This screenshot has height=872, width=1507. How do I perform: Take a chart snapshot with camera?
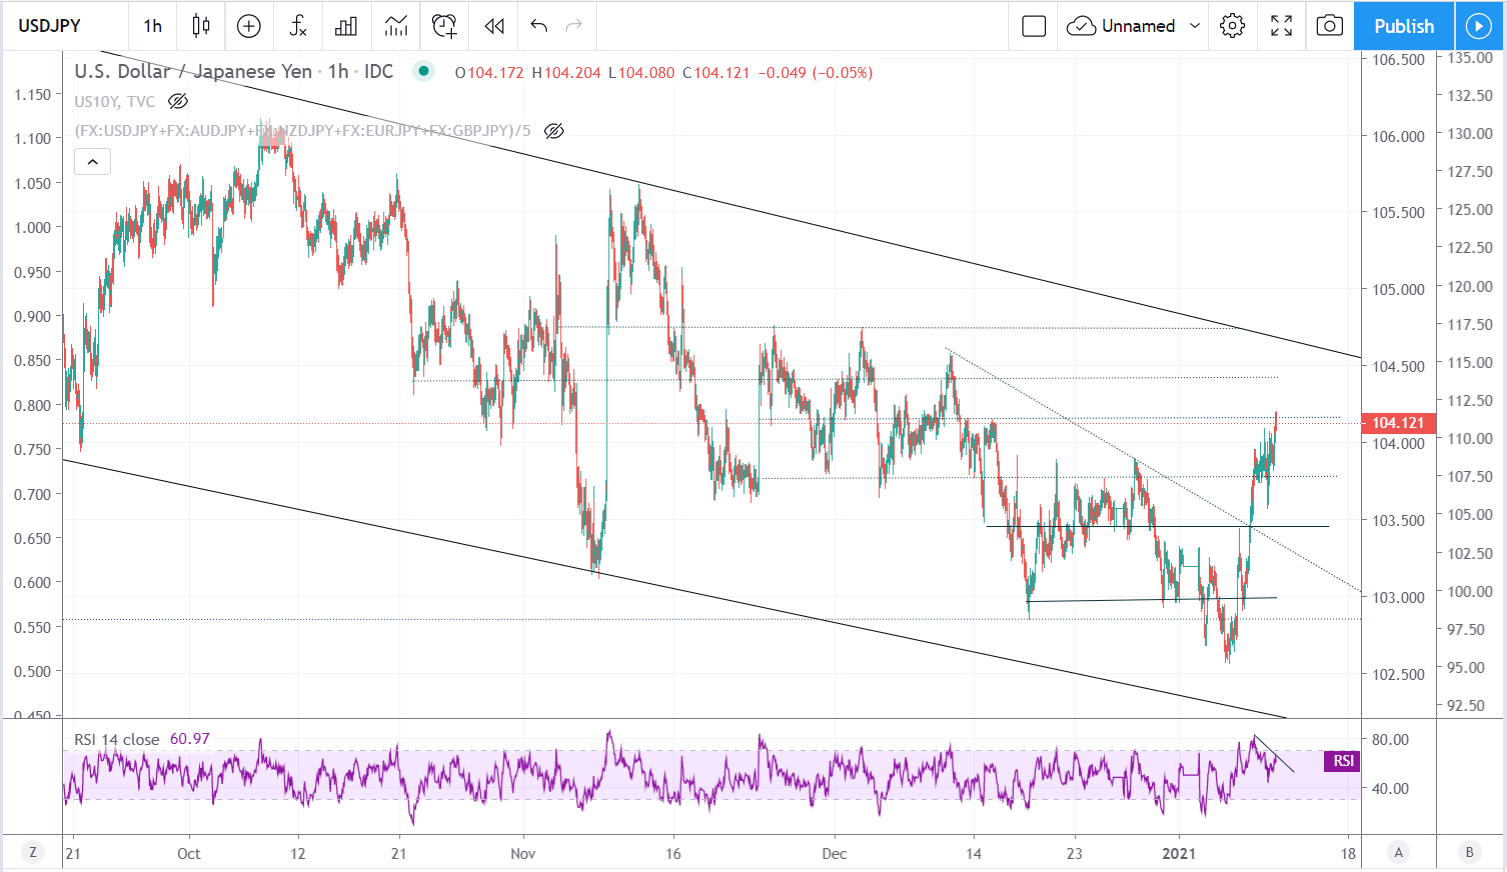pos(1329,26)
